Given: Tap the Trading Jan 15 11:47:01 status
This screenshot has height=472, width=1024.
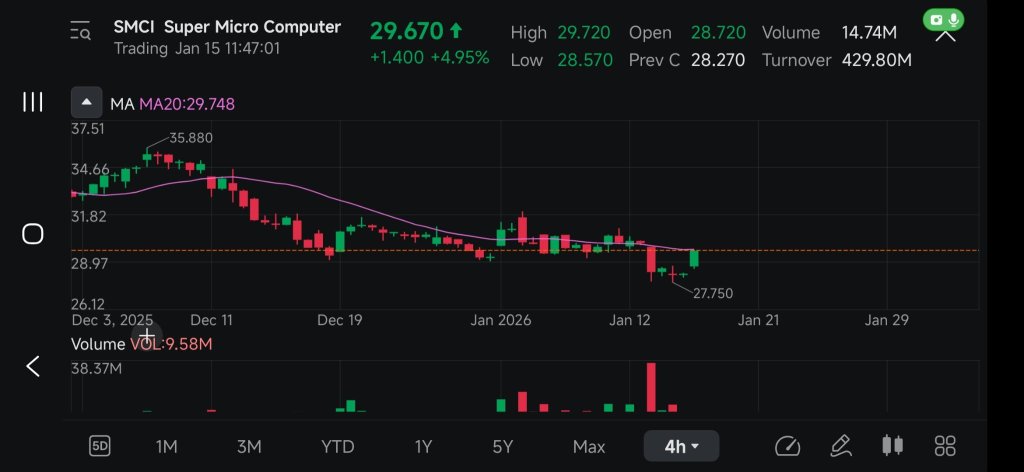Looking at the screenshot, I should (x=197, y=48).
